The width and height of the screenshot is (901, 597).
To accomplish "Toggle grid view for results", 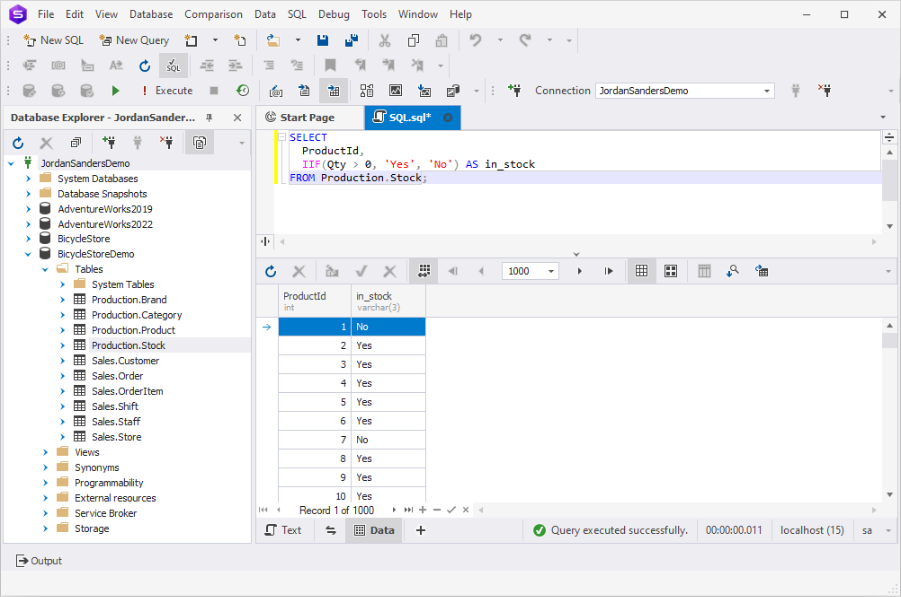I will (641, 271).
